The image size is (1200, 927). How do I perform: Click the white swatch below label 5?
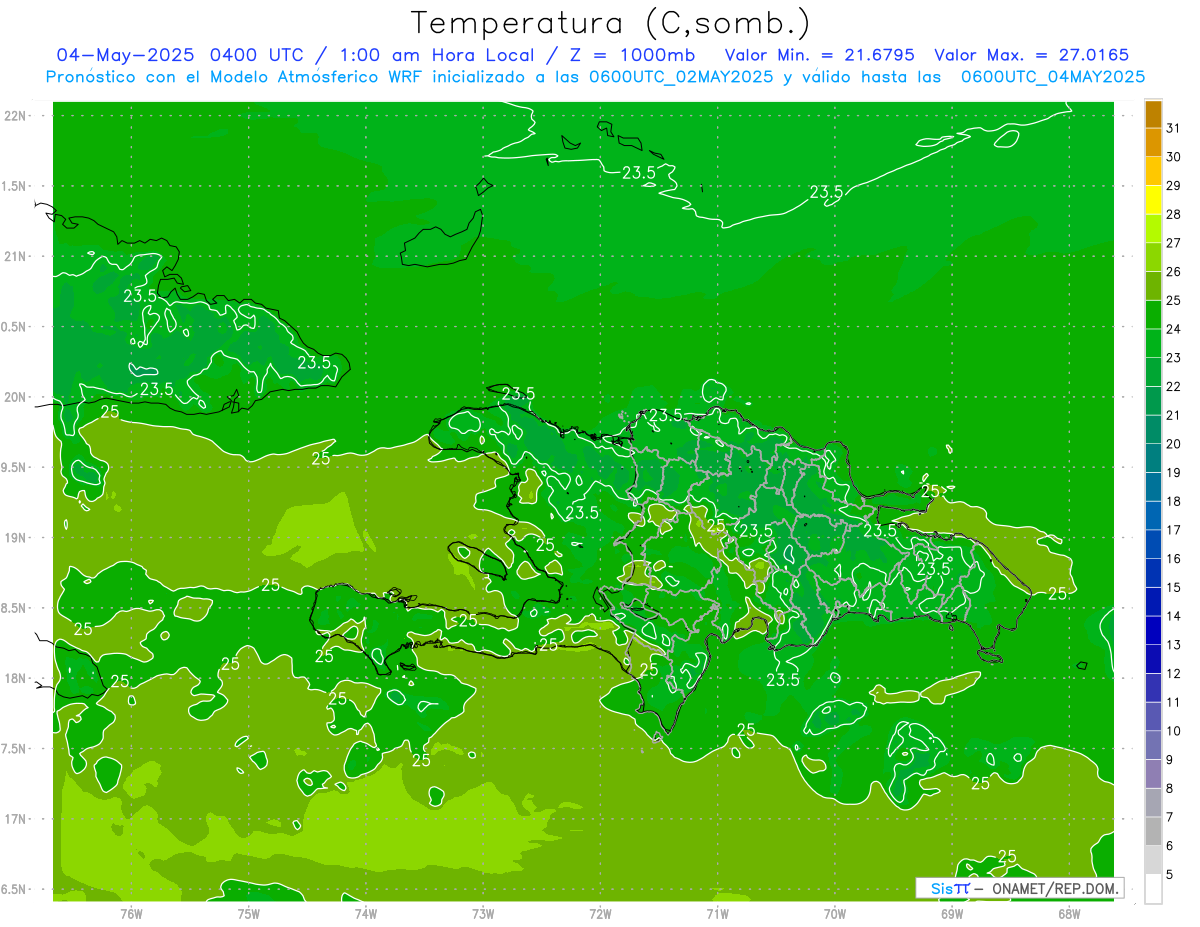click(x=1153, y=889)
